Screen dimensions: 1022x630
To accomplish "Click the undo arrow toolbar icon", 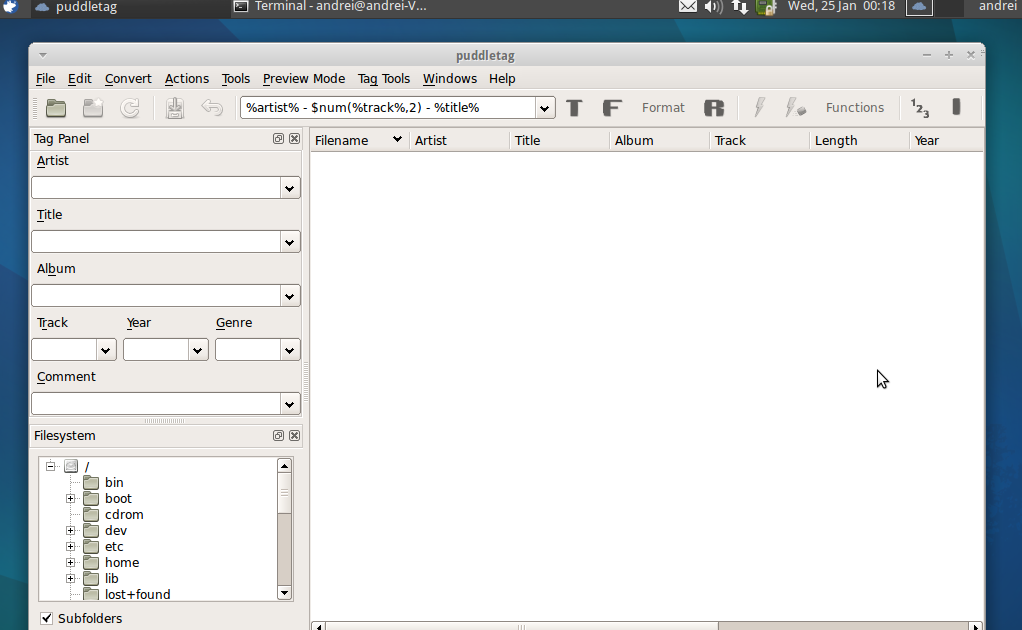I will click(x=212, y=107).
